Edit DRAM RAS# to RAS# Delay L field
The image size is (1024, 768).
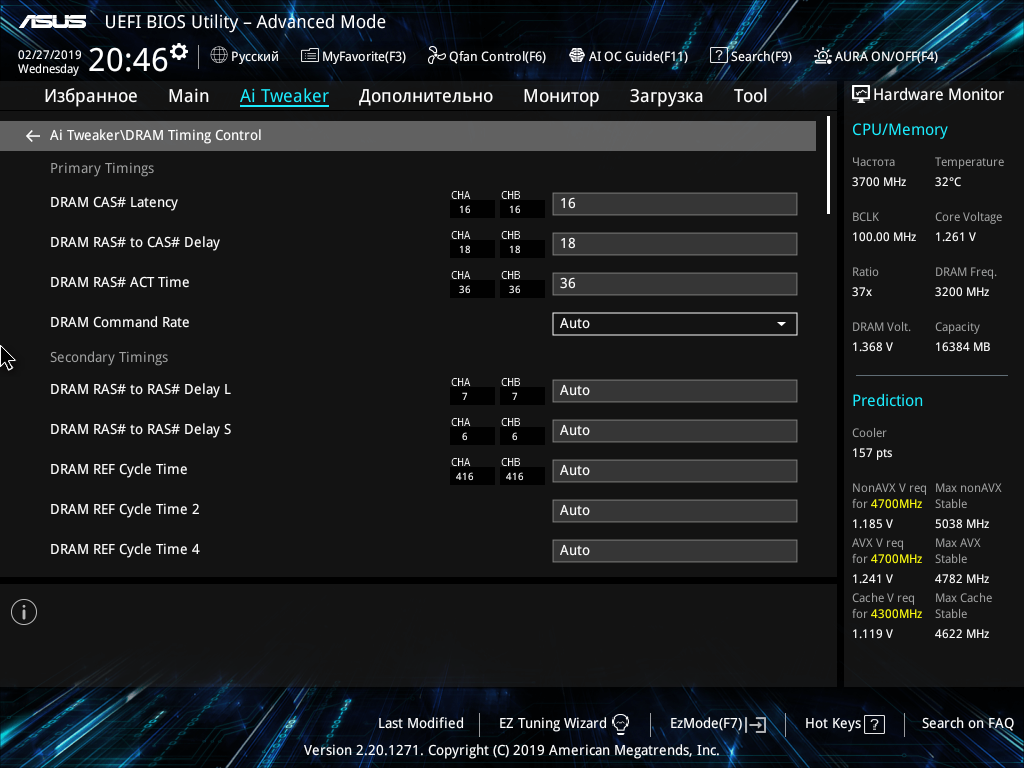click(x=675, y=391)
